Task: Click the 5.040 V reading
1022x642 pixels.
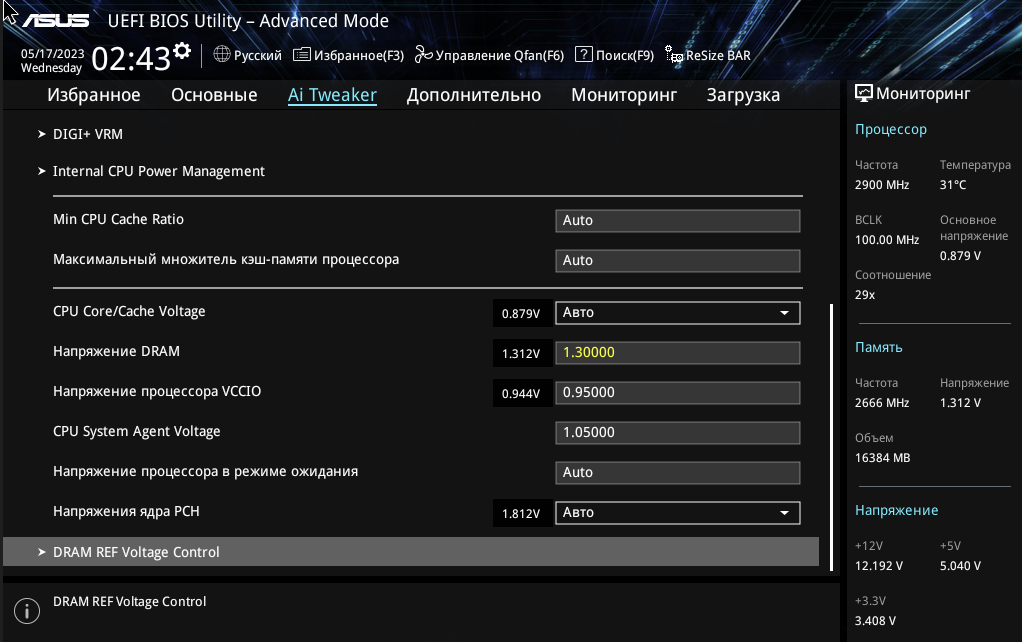Action: (x=960, y=566)
